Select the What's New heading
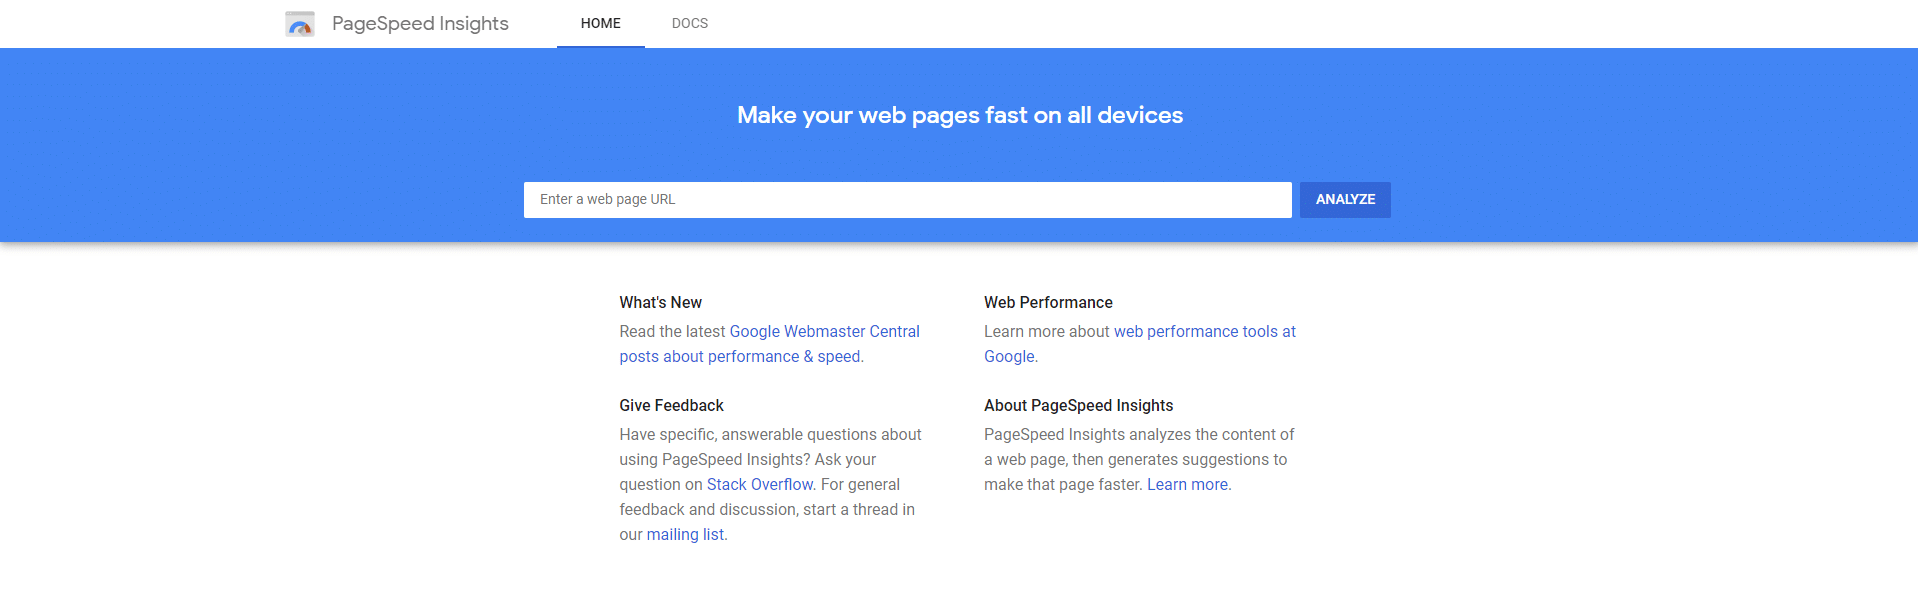Image resolution: width=1918 pixels, height=599 pixels. tap(660, 302)
